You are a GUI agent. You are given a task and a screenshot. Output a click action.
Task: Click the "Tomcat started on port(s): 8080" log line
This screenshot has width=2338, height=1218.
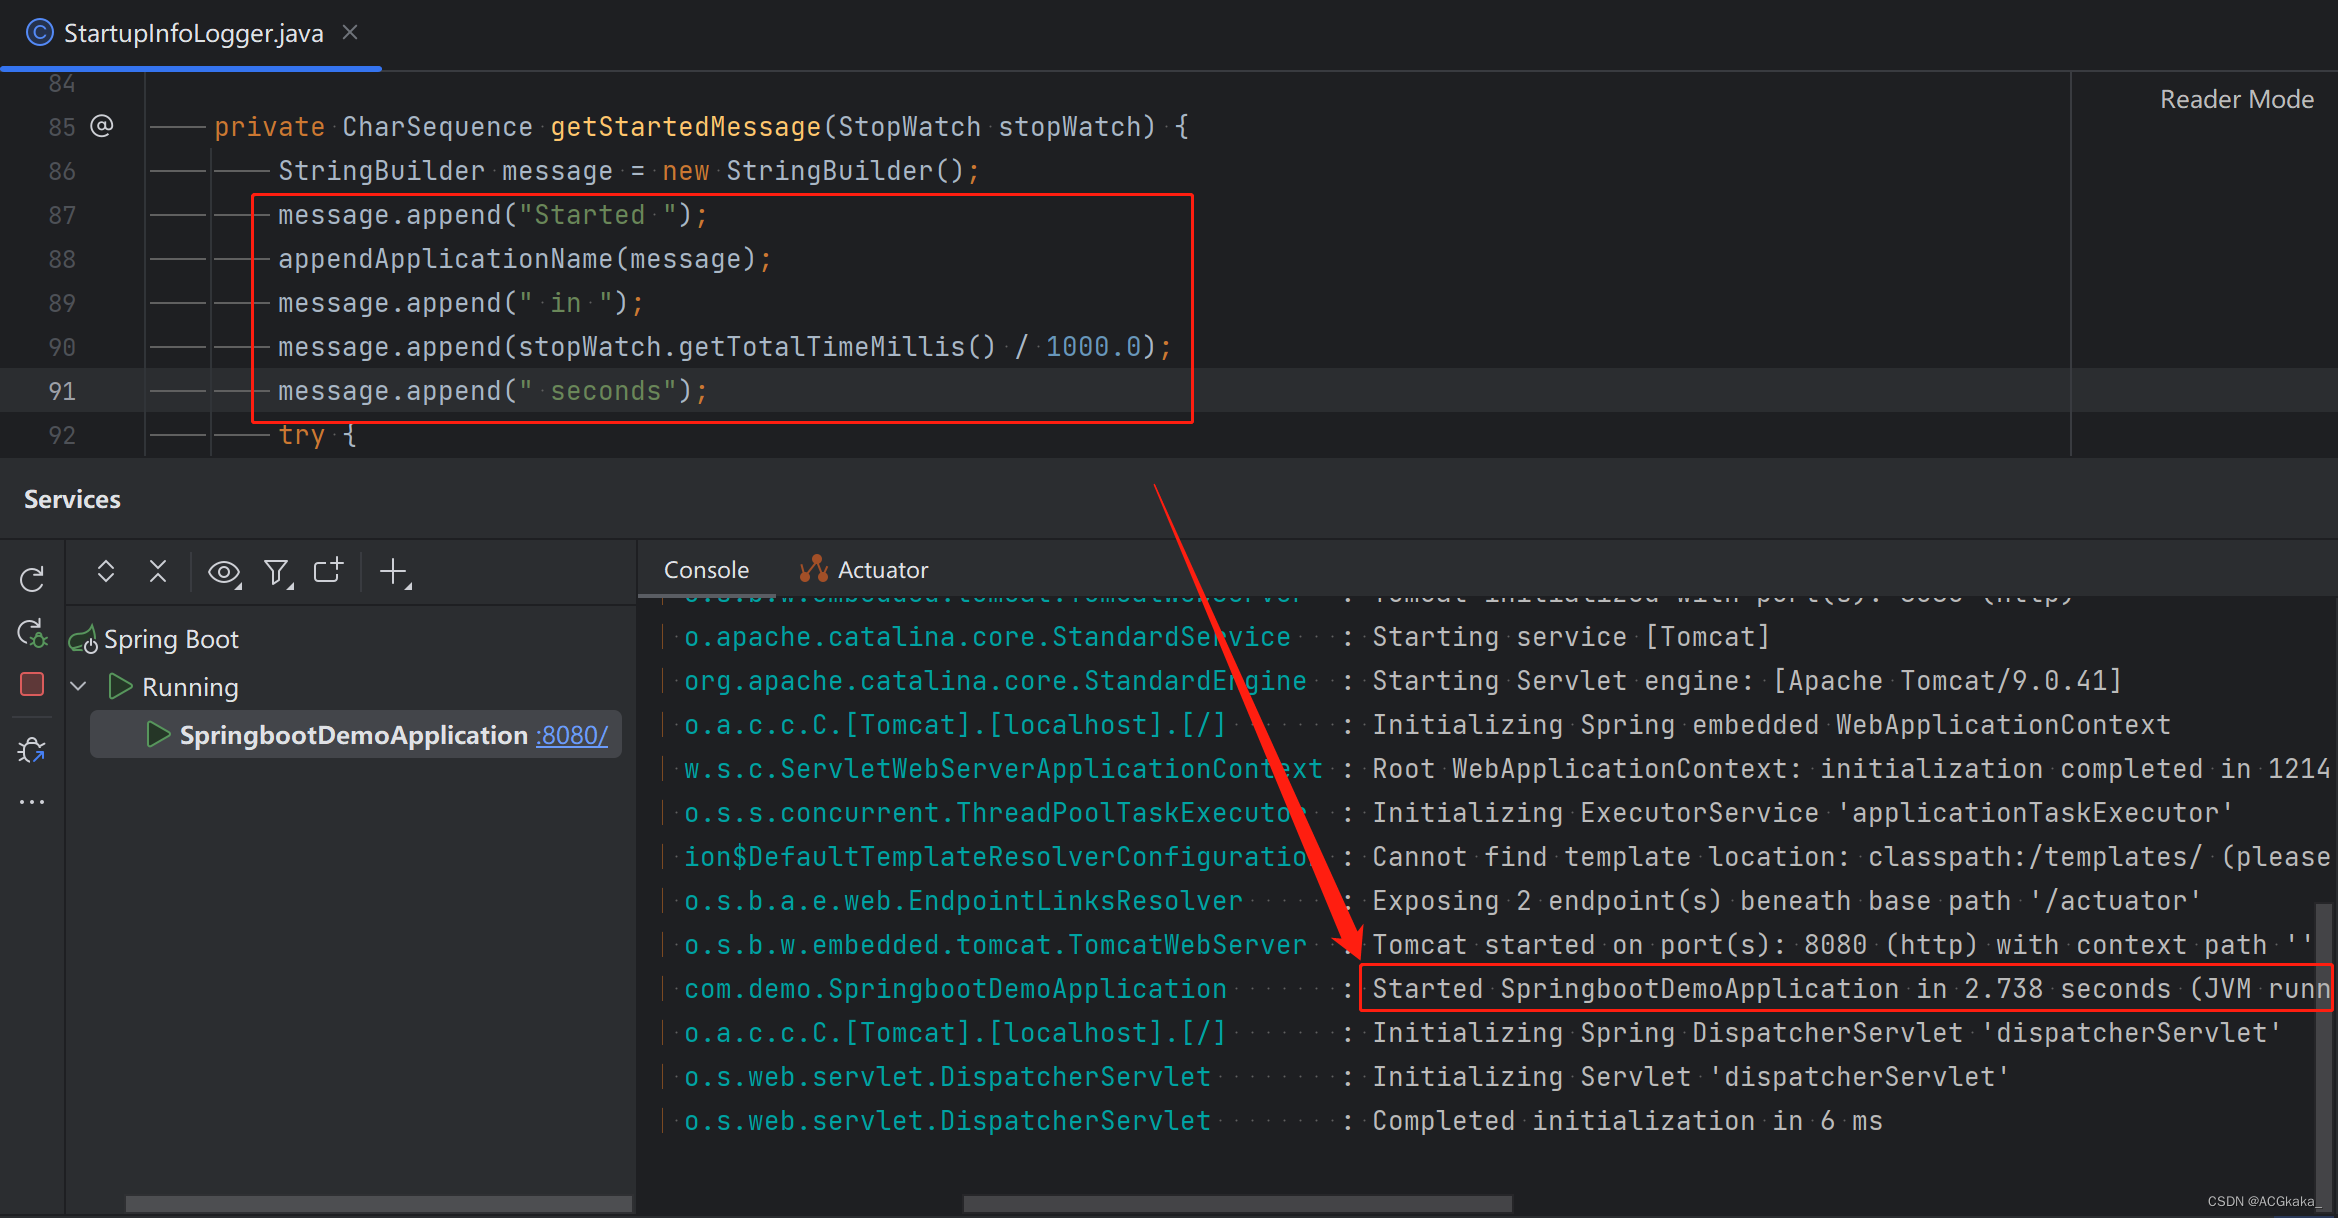click(1842, 945)
